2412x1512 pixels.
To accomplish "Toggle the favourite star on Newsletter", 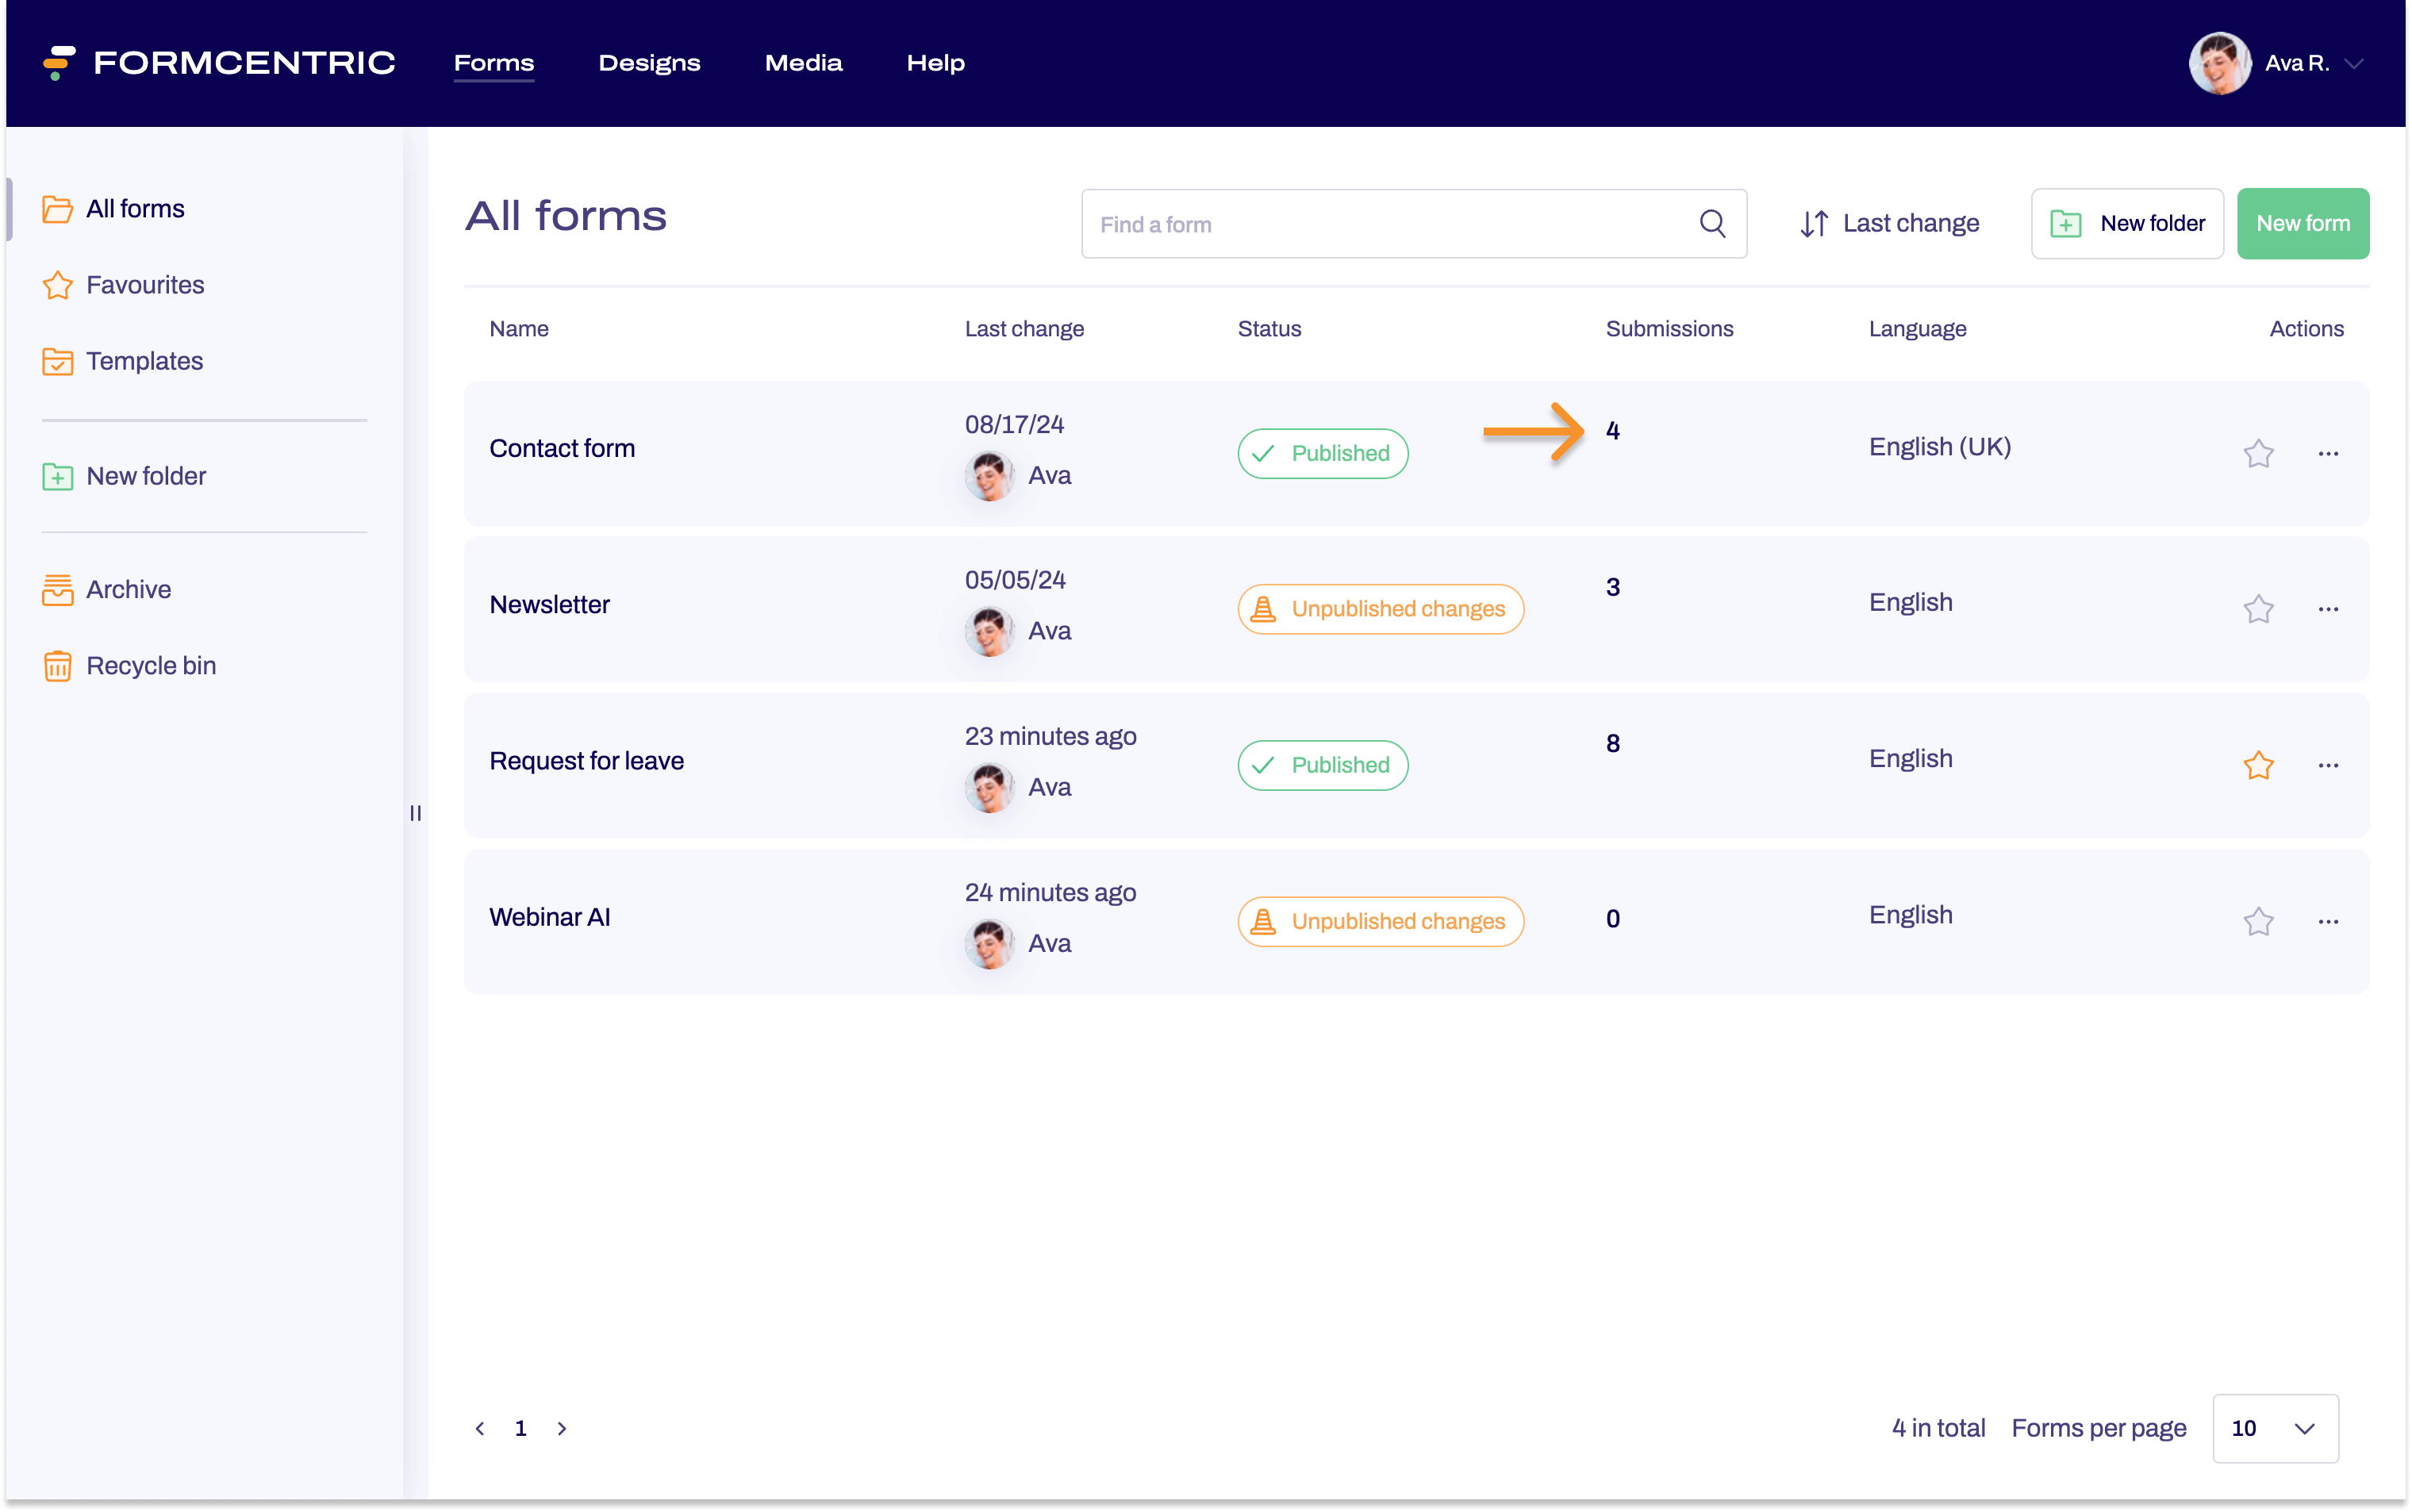I will pos(2259,608).
